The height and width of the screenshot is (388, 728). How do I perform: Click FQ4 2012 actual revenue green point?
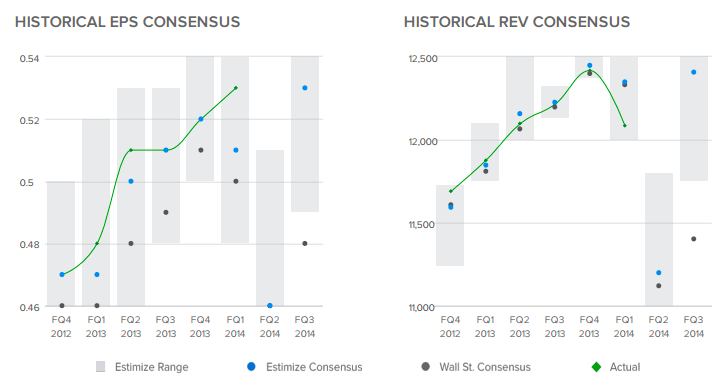point(450,191)
